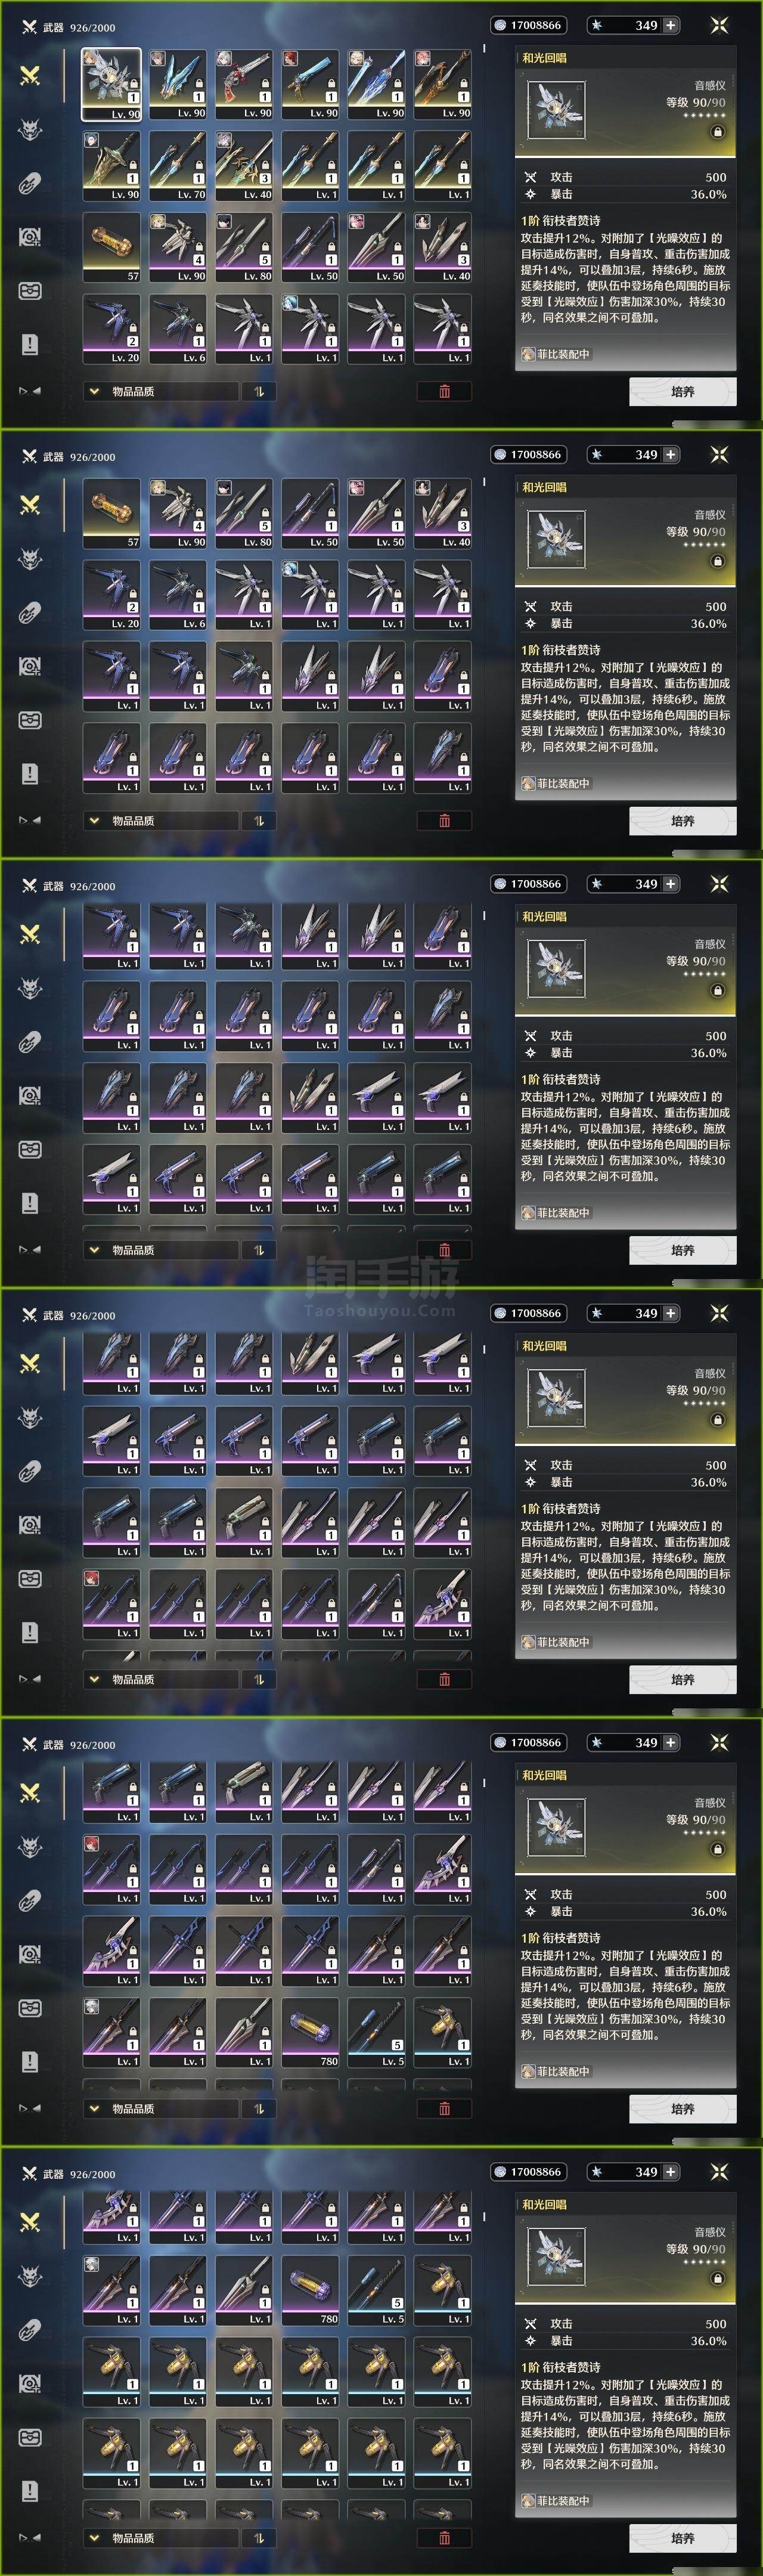The width and height of the screenshot is (763, 2576).
Task: Select the Lv. 70 weapon thumbnail
Action: [178, 166]
